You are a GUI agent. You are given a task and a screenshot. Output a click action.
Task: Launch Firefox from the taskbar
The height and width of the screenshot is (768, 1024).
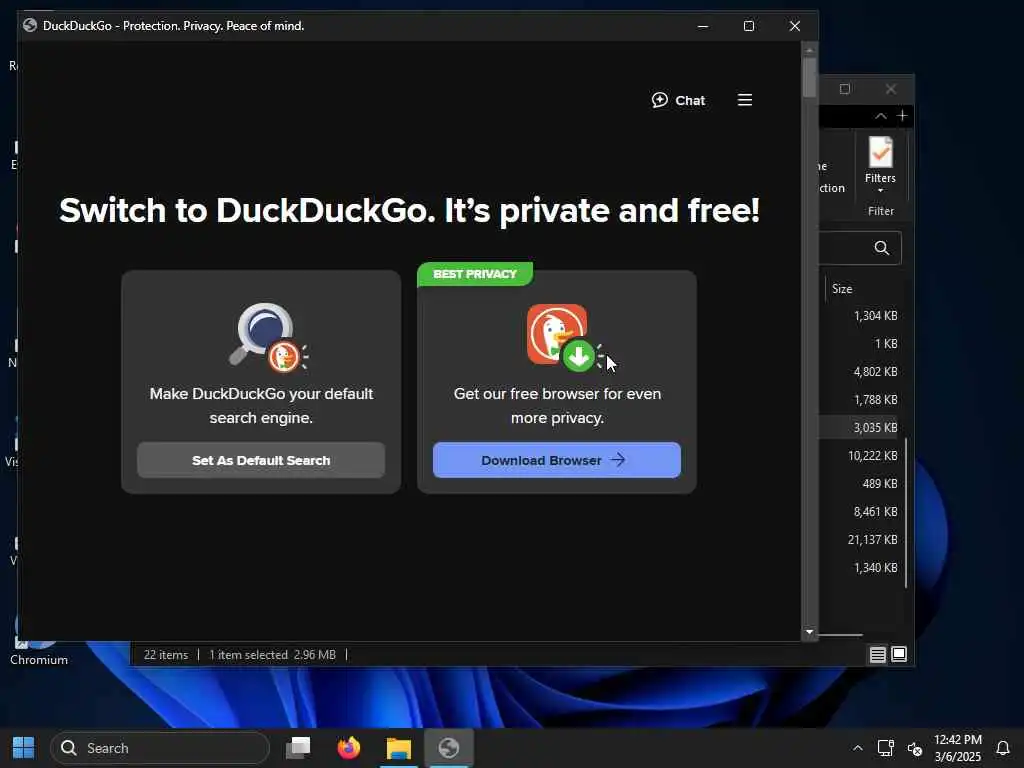(349, 748)
